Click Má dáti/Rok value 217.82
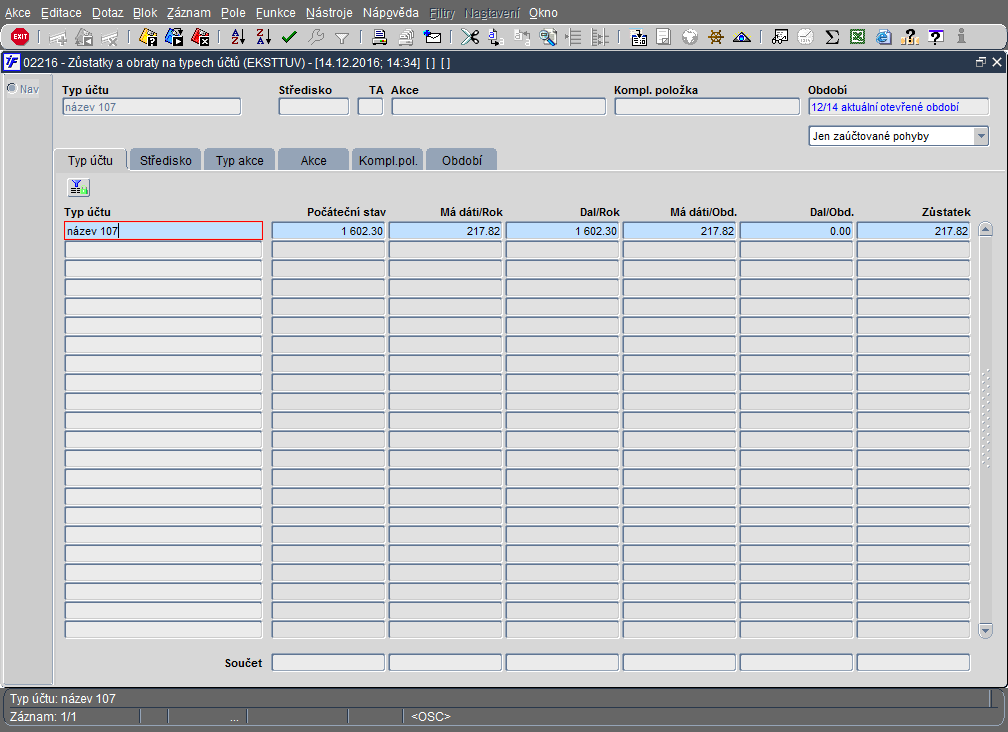 click(445, 231)
